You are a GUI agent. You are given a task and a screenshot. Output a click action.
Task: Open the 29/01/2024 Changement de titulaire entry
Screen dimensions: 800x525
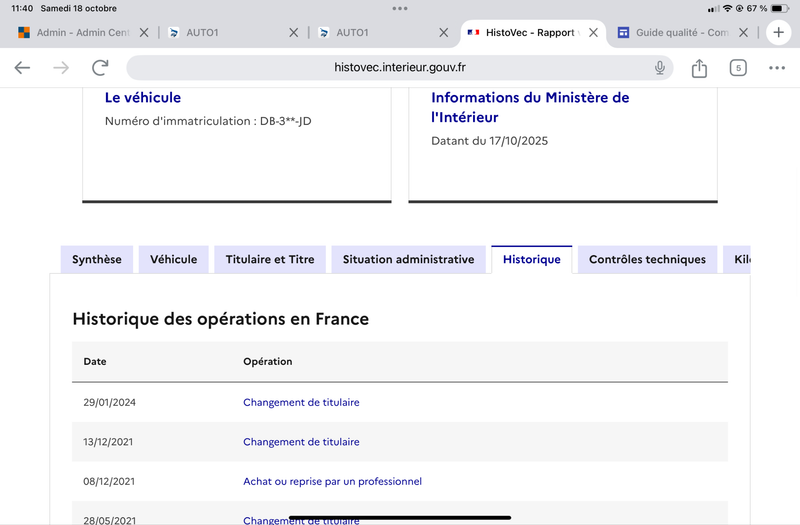tap(301, 402)
